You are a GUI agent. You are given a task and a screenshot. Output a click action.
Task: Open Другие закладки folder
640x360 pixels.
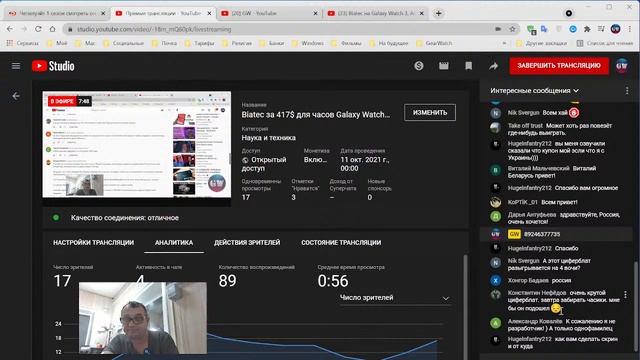(x=542, y=43)
